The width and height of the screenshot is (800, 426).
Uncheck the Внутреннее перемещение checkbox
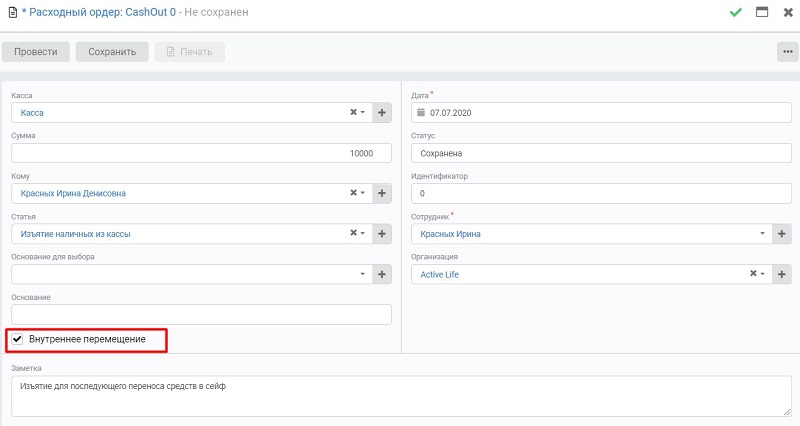17,339
